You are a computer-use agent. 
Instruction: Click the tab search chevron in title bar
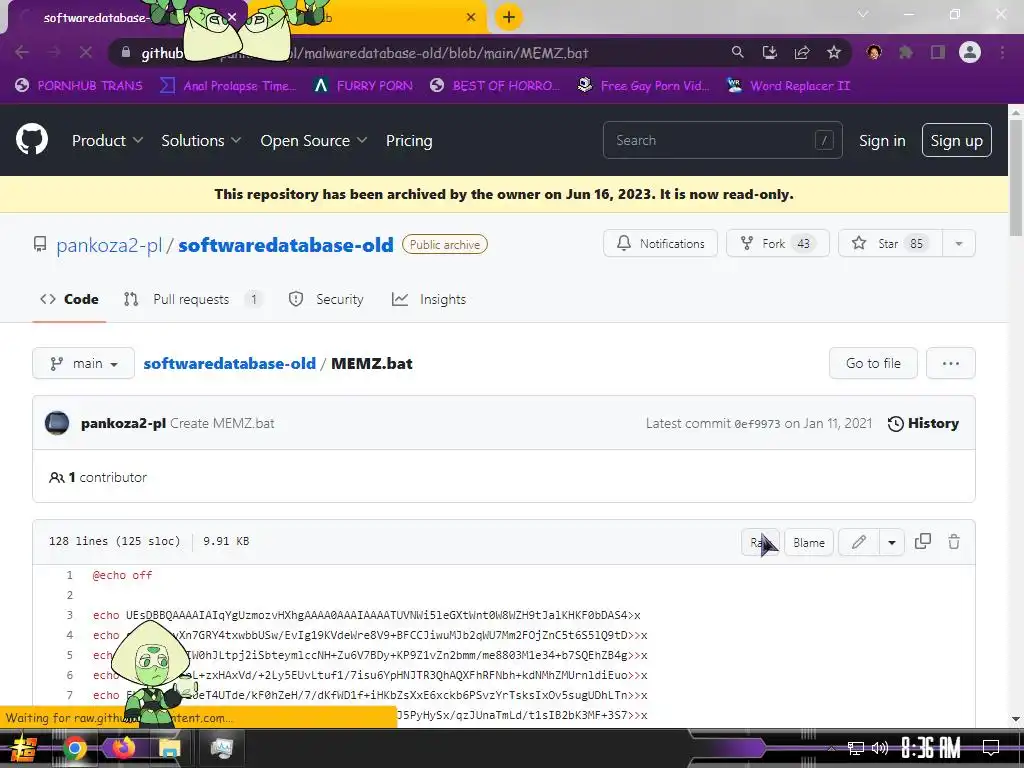[863, 14]
